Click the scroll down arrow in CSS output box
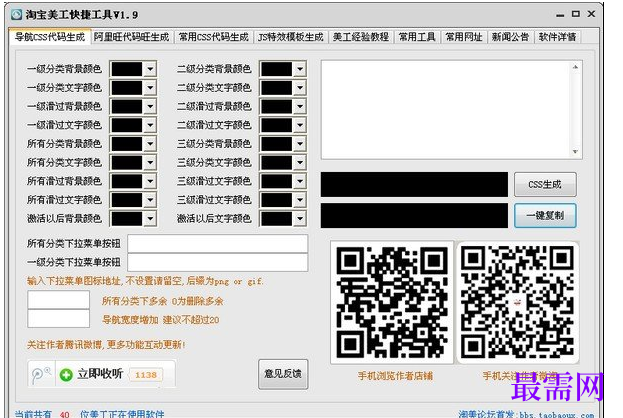 click(x=575, y=152)
